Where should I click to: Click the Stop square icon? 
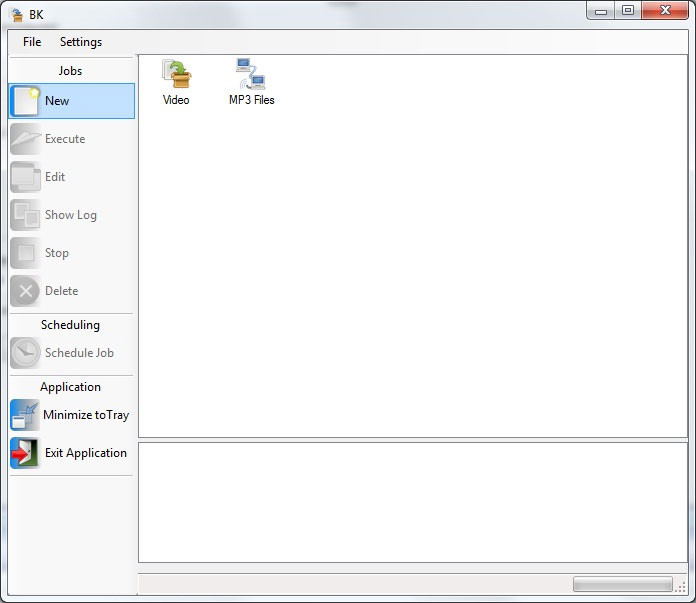click(25, 253)
